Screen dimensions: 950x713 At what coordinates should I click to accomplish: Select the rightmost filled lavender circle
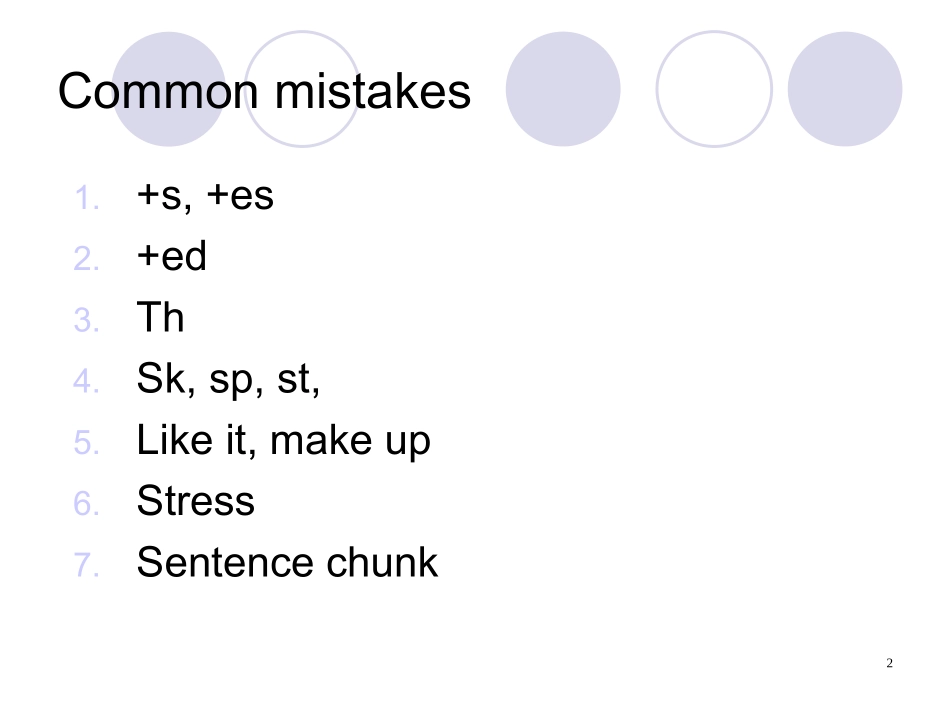point(845,89)
